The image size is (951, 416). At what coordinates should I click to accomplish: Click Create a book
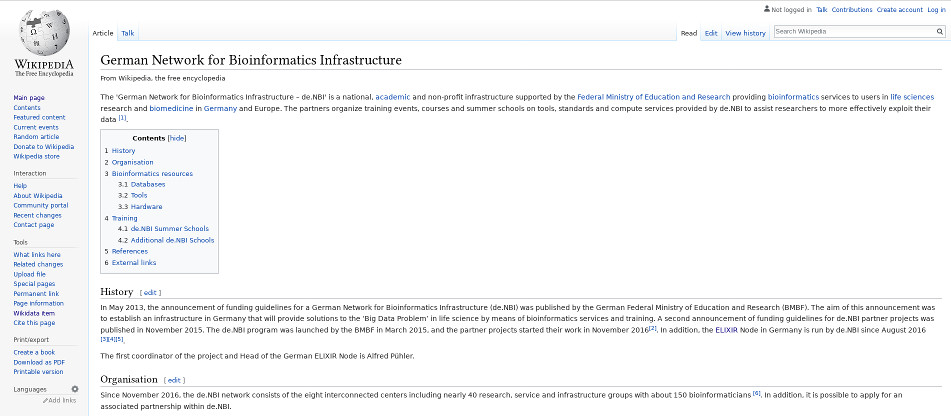click(x=34, y=352)
